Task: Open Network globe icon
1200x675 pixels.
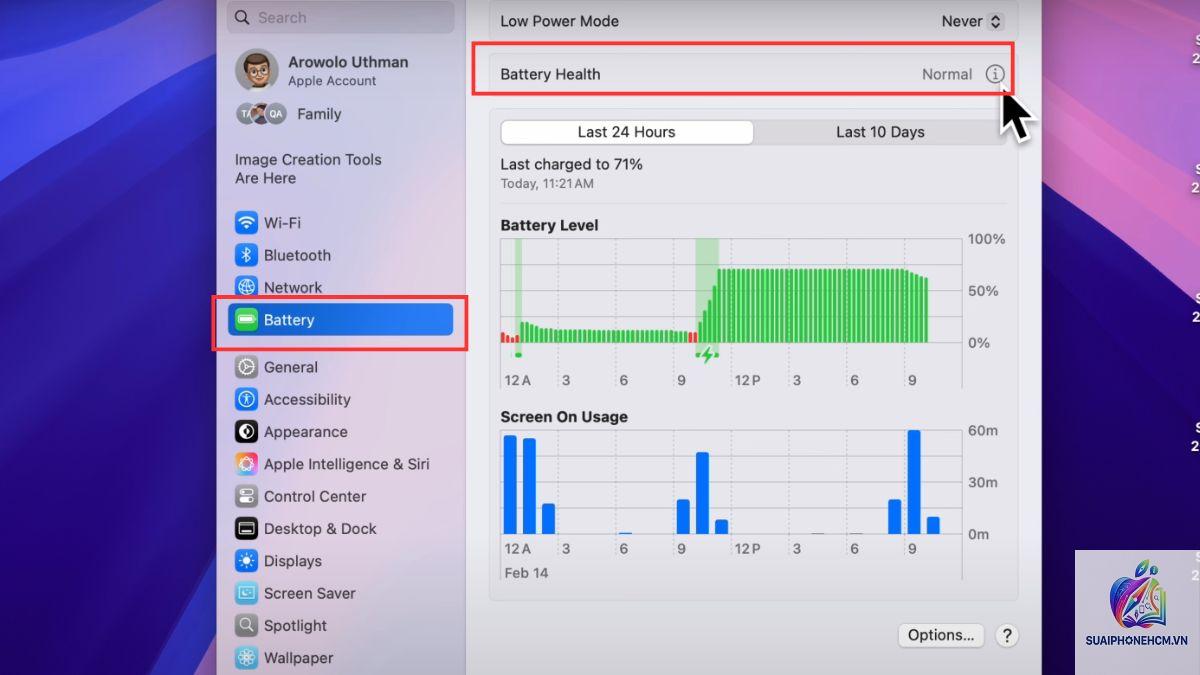Action: 246,287
